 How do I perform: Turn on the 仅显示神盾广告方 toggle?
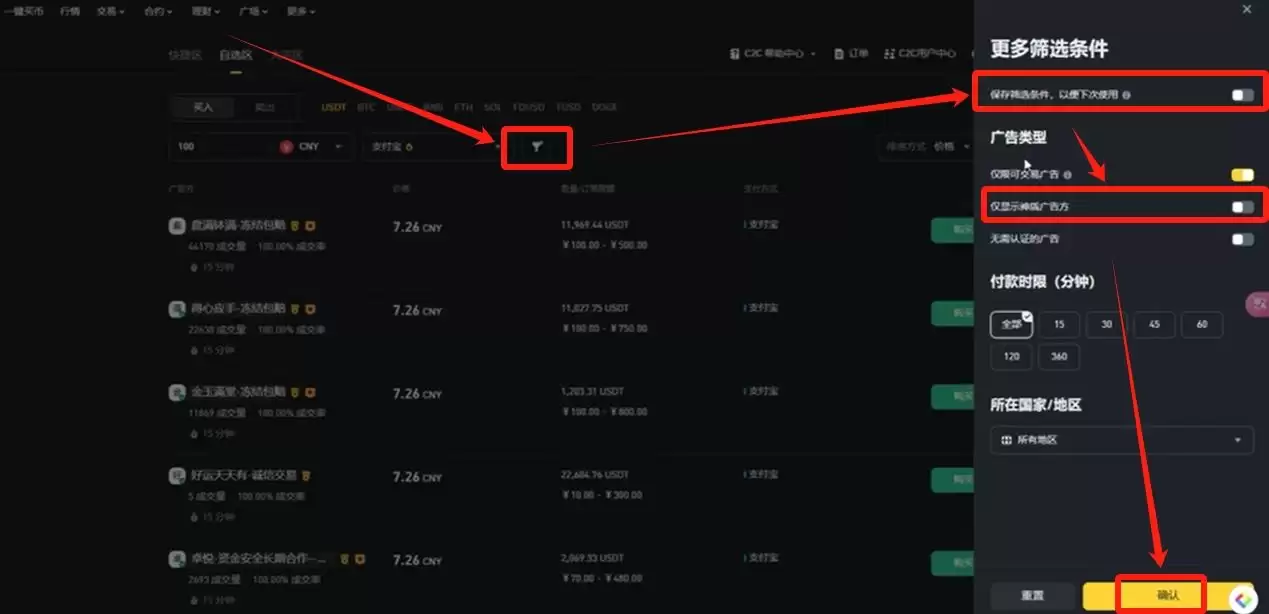[1242, 207]
